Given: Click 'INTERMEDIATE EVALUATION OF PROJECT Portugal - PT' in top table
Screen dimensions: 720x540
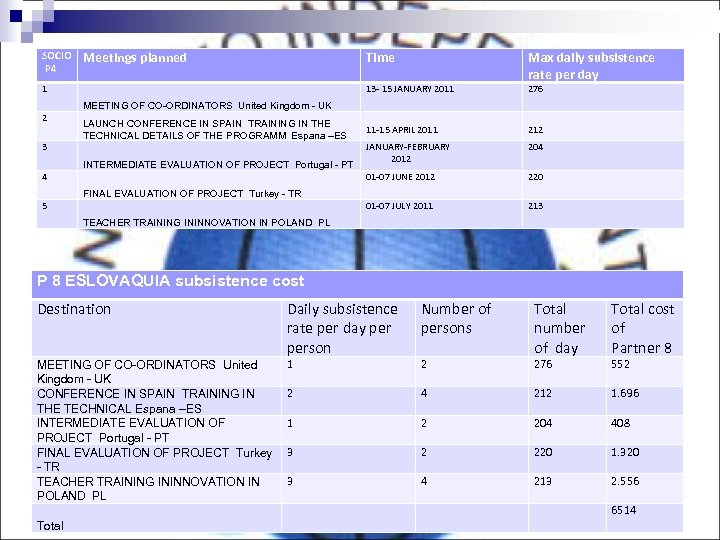Looking at the screenshot, I should (x=218, y=164).
